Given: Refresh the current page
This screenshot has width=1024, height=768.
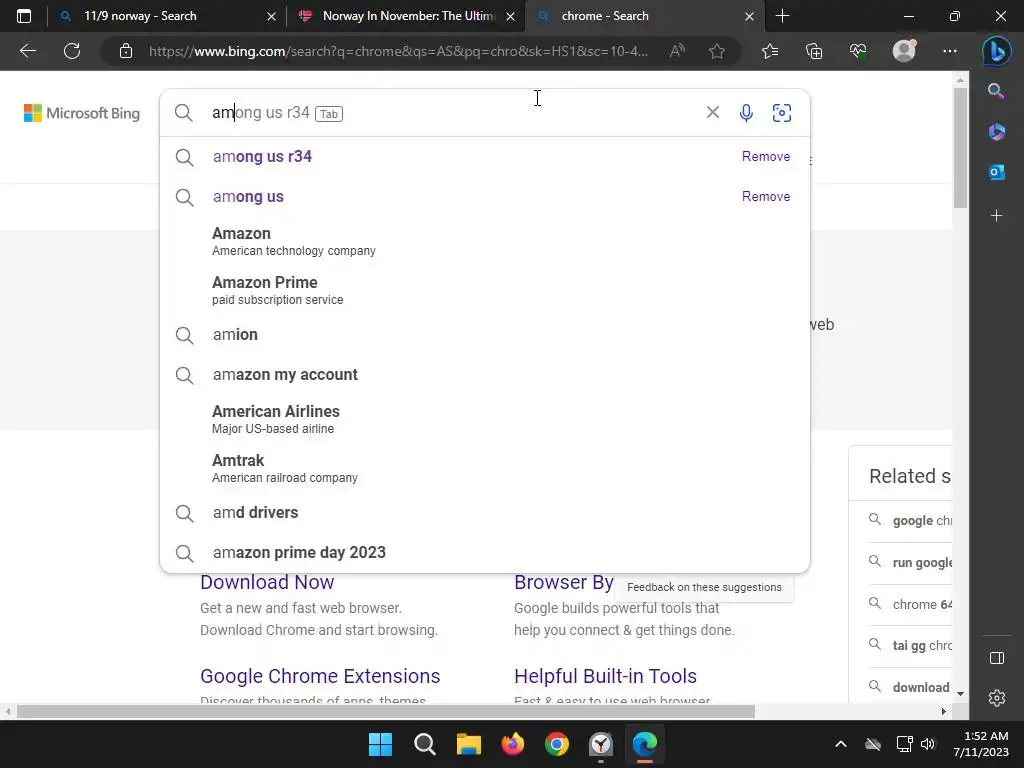Looking at the screenshot, I should pyautogui.click(x=72, y=51).
